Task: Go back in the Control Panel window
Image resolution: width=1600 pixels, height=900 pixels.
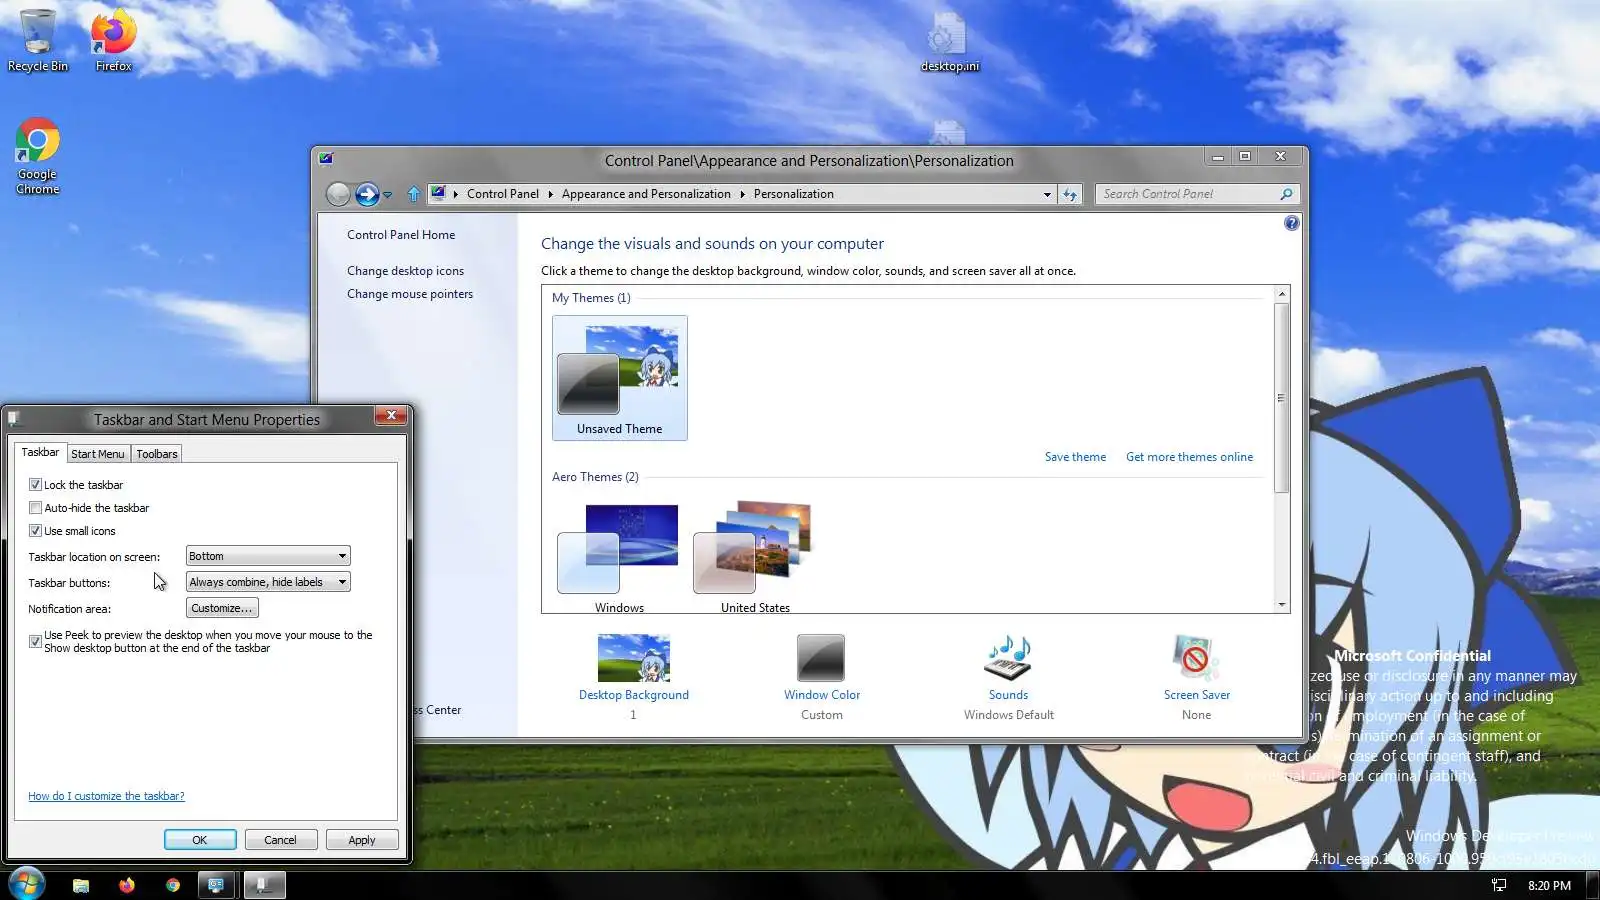Action: click(339, 194)
